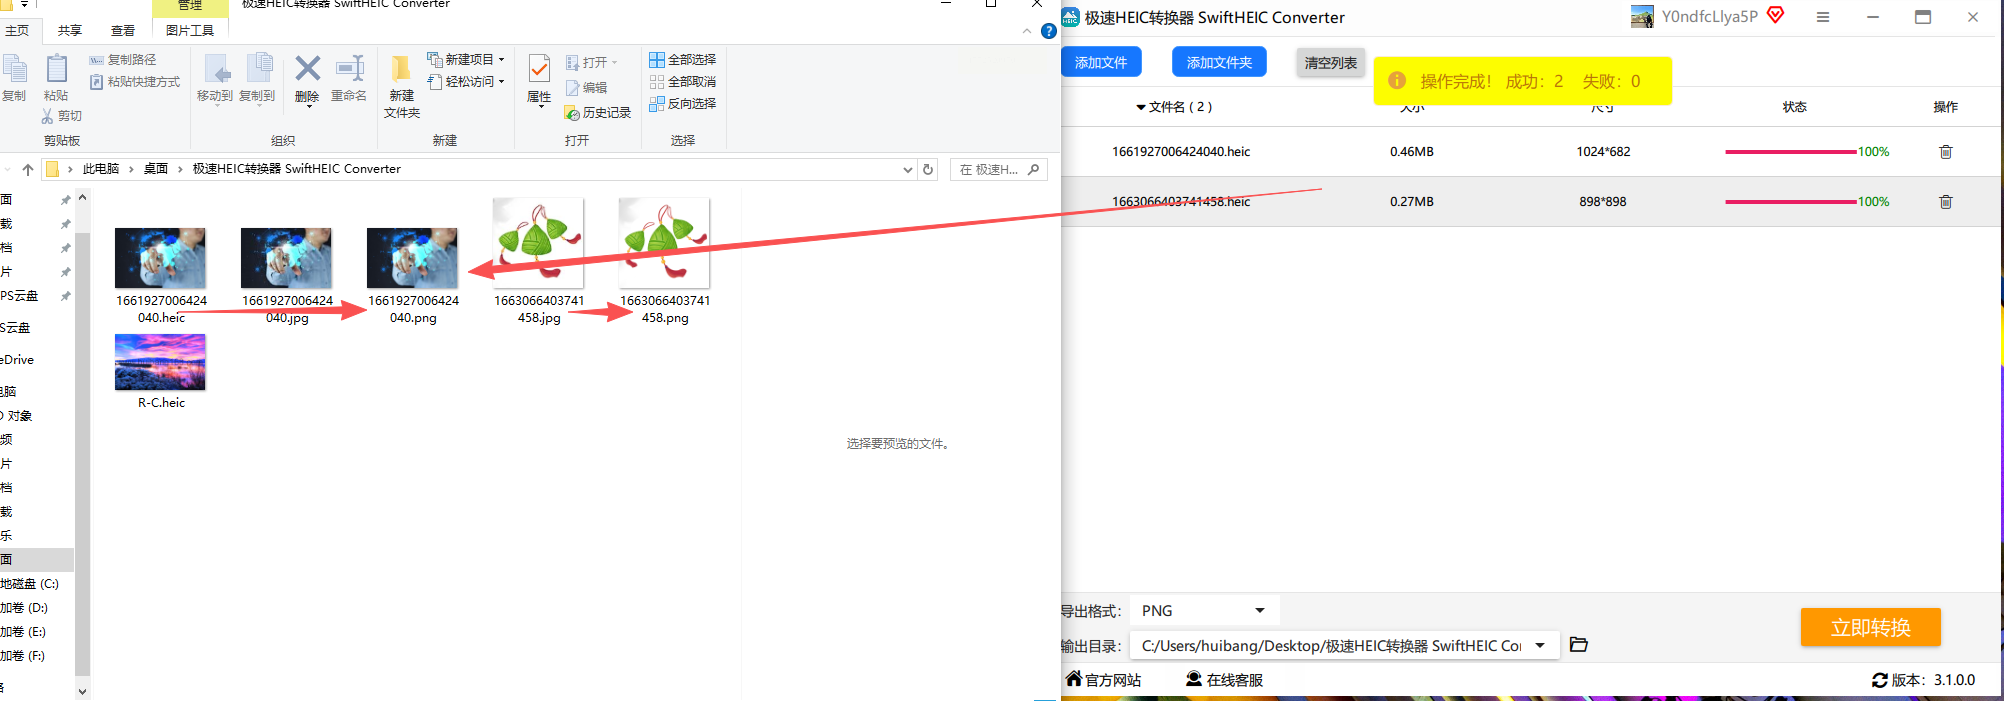Delete the 1663066403741458.heic row via trash icon
The height and width of the screenshot is (701, 2004).
(1946, 202)
